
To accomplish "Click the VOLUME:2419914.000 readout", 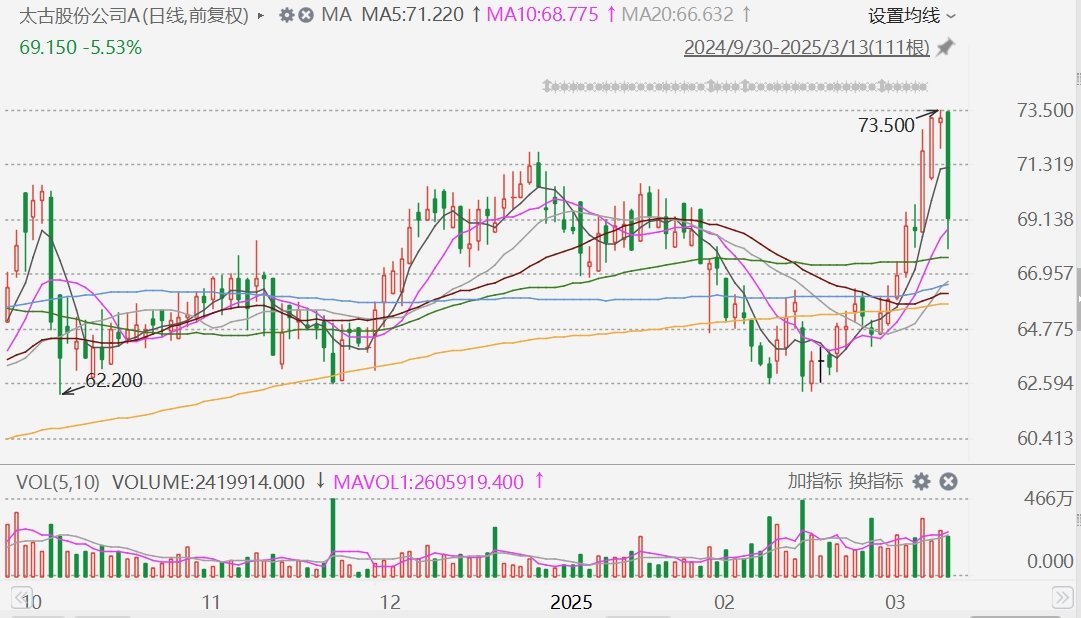I will [x=208, y=481].
